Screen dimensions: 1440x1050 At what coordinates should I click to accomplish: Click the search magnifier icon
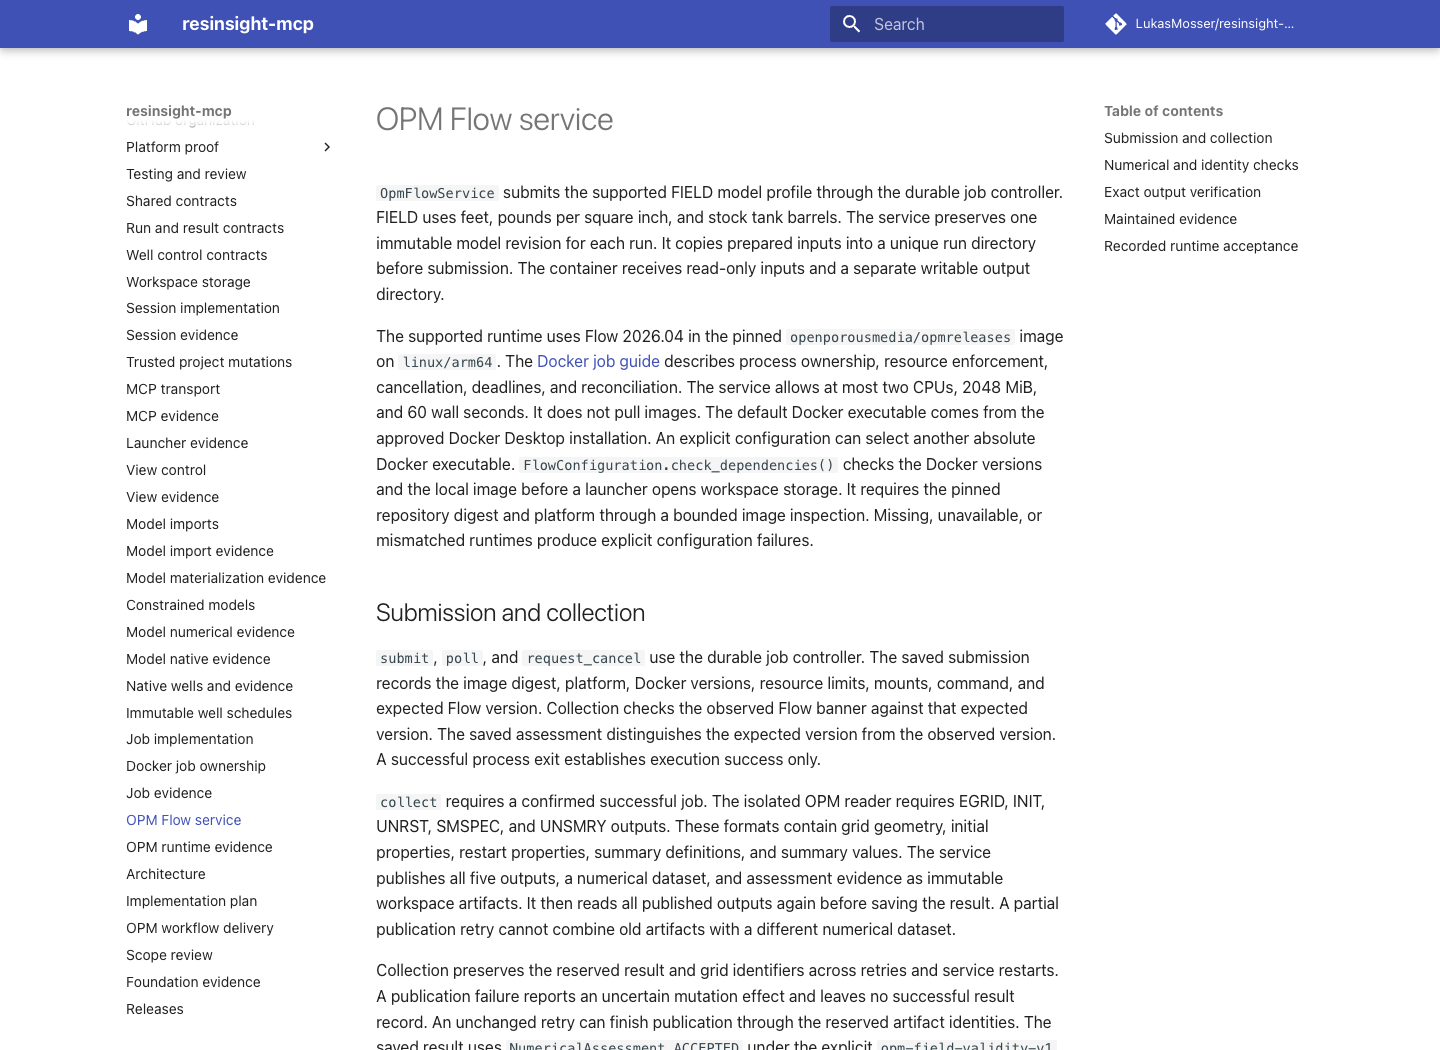click(852, 24)
